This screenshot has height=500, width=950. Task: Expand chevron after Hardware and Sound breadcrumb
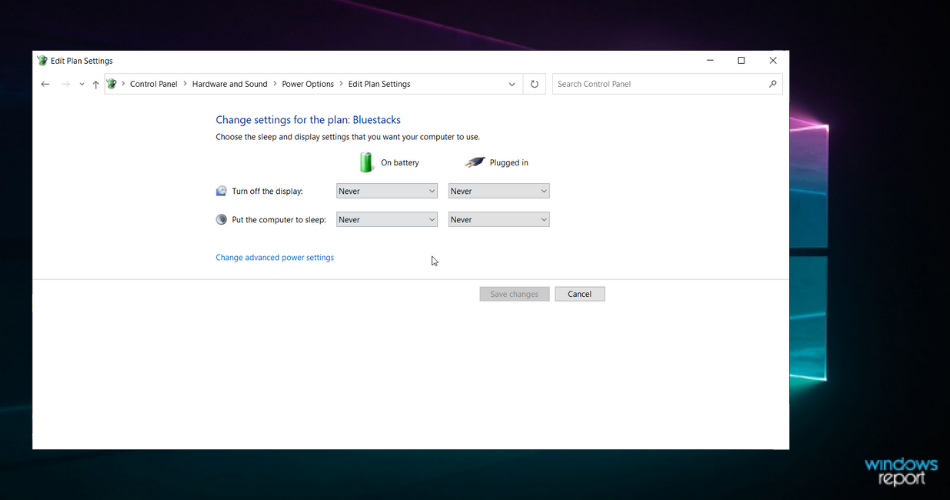274,84
